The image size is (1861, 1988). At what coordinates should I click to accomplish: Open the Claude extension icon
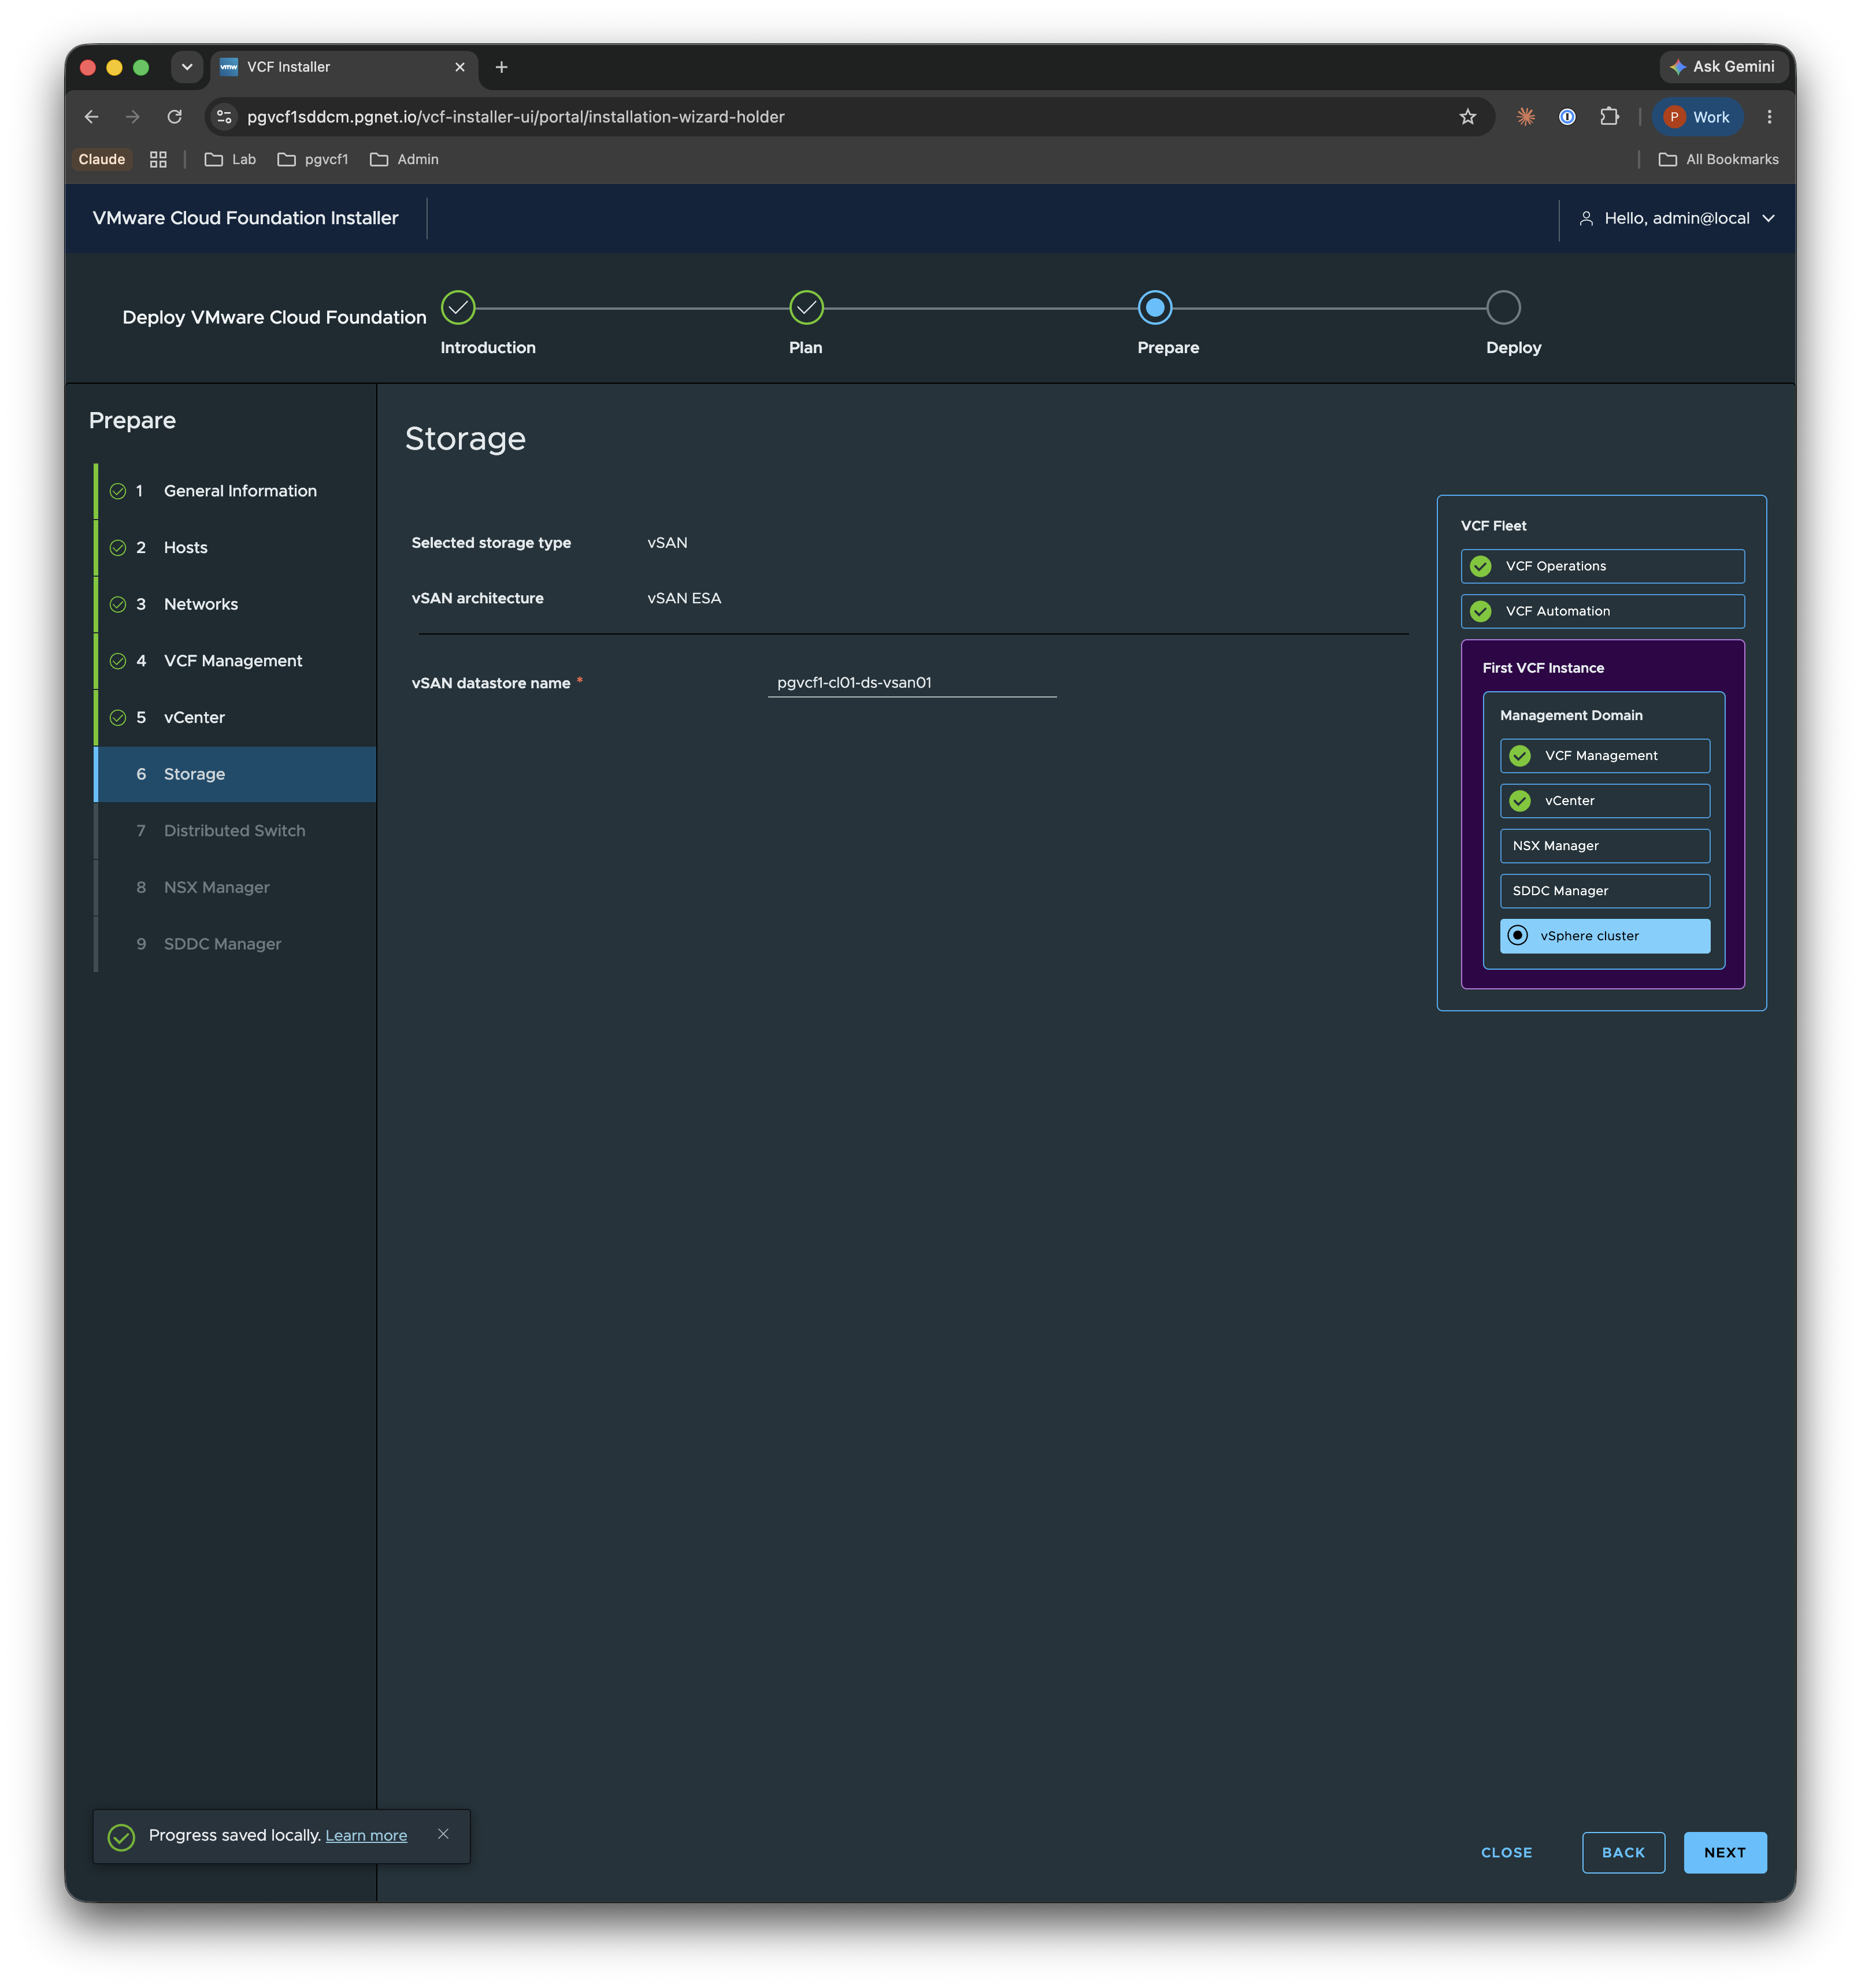(1525, 117)
